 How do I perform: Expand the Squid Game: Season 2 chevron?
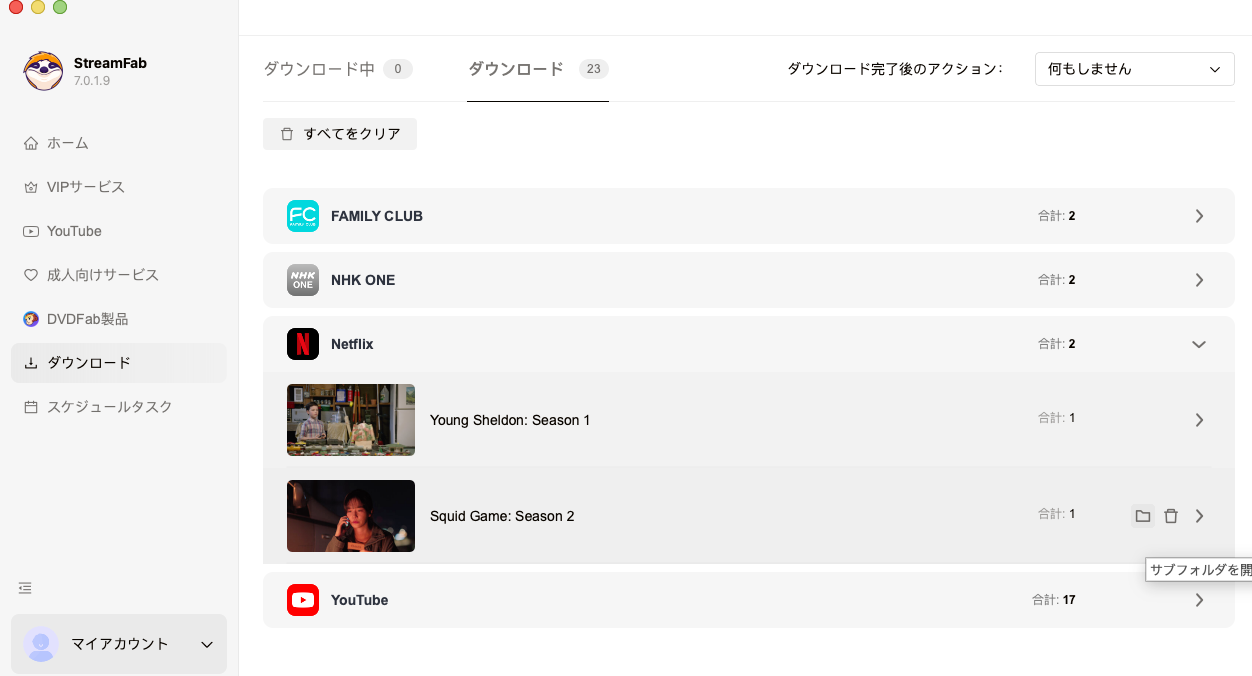(x=1199, y=516)
